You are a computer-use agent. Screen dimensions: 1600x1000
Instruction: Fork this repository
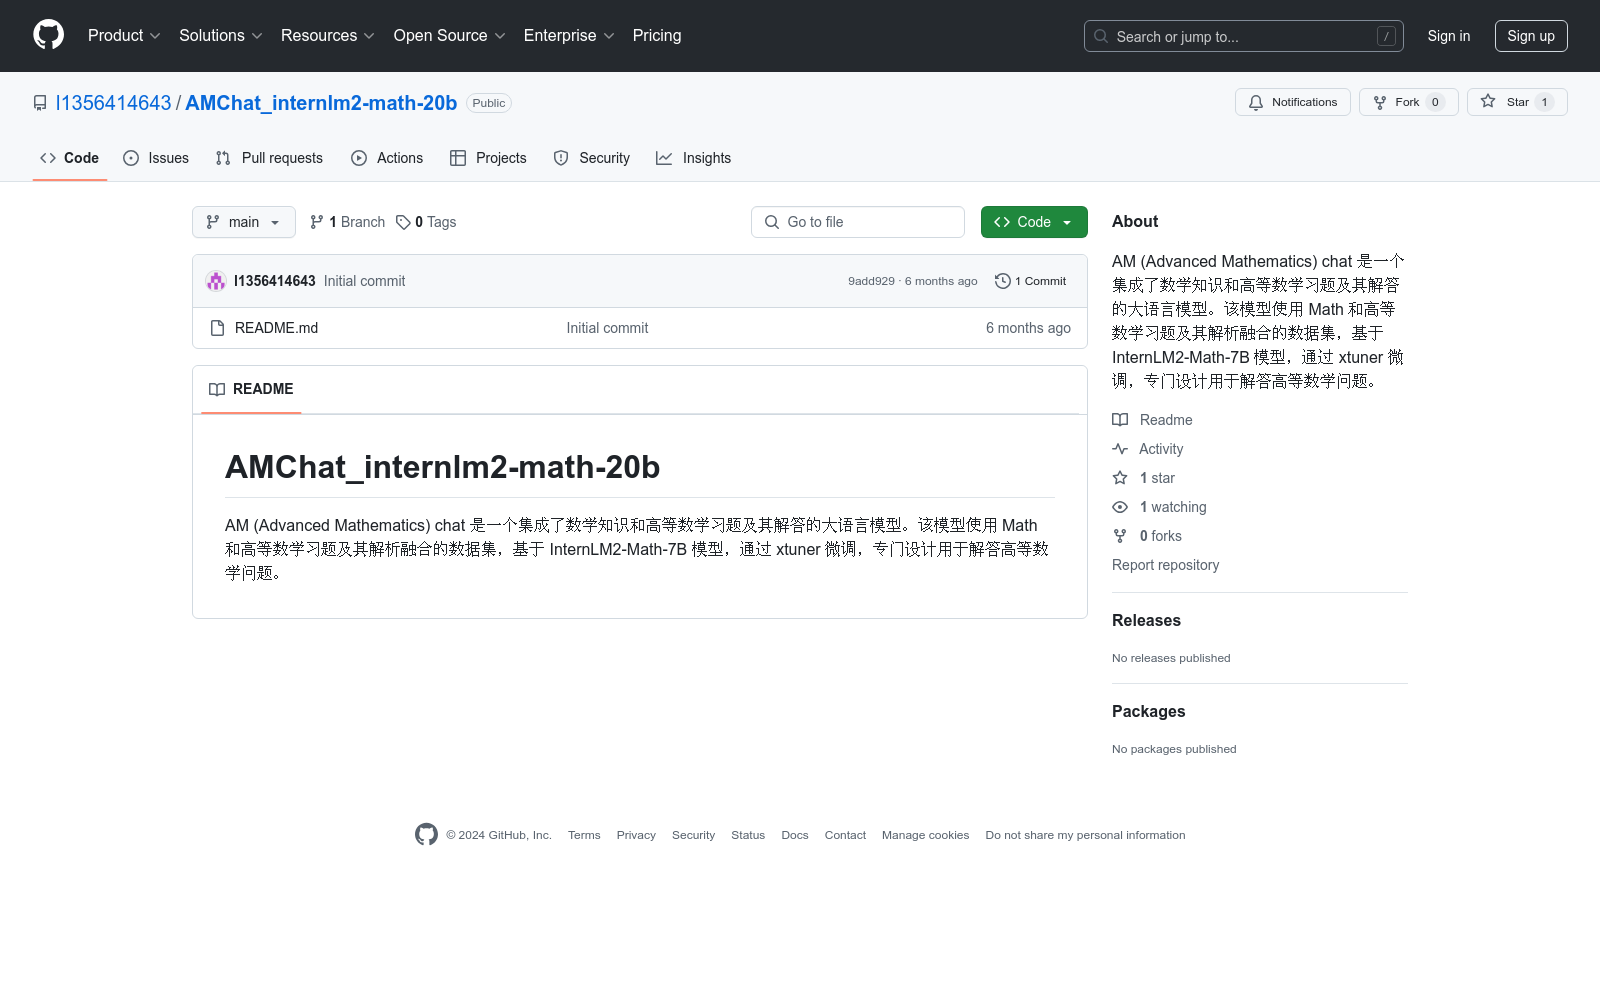(x=1397, y=102)
